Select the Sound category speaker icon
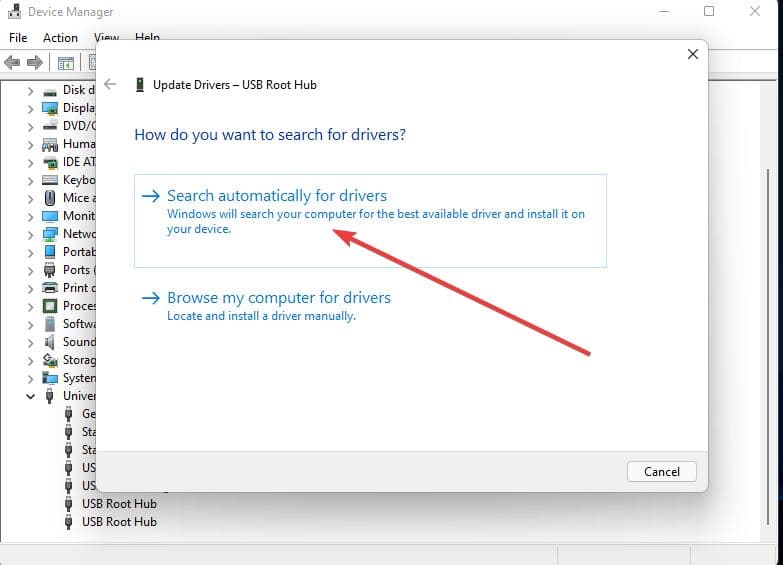 50,342
